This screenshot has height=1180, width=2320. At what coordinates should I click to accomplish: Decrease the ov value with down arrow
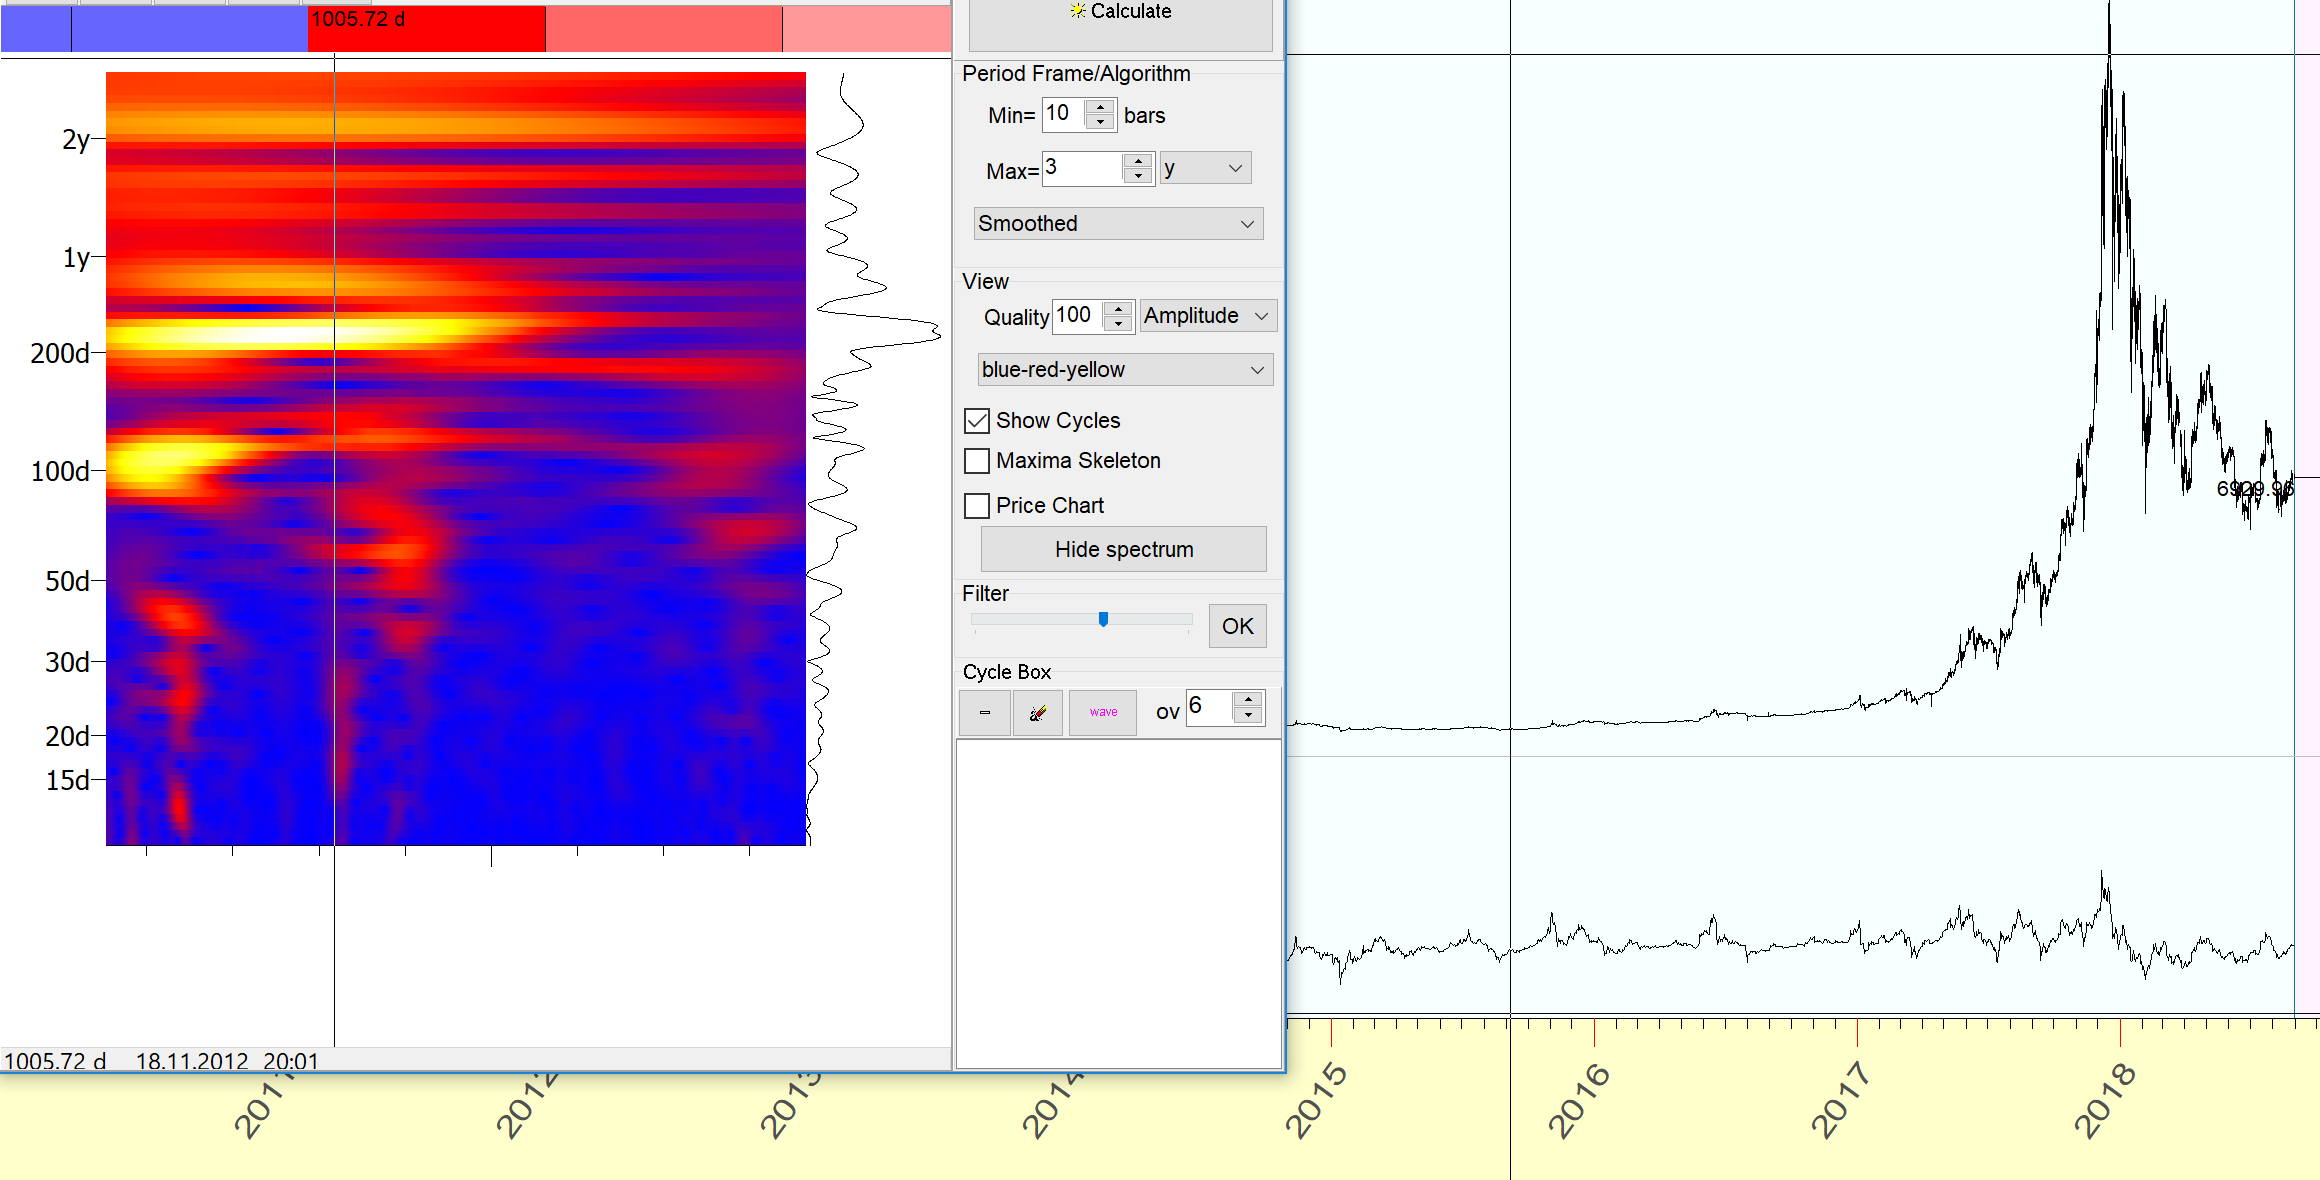point(1248,716)
